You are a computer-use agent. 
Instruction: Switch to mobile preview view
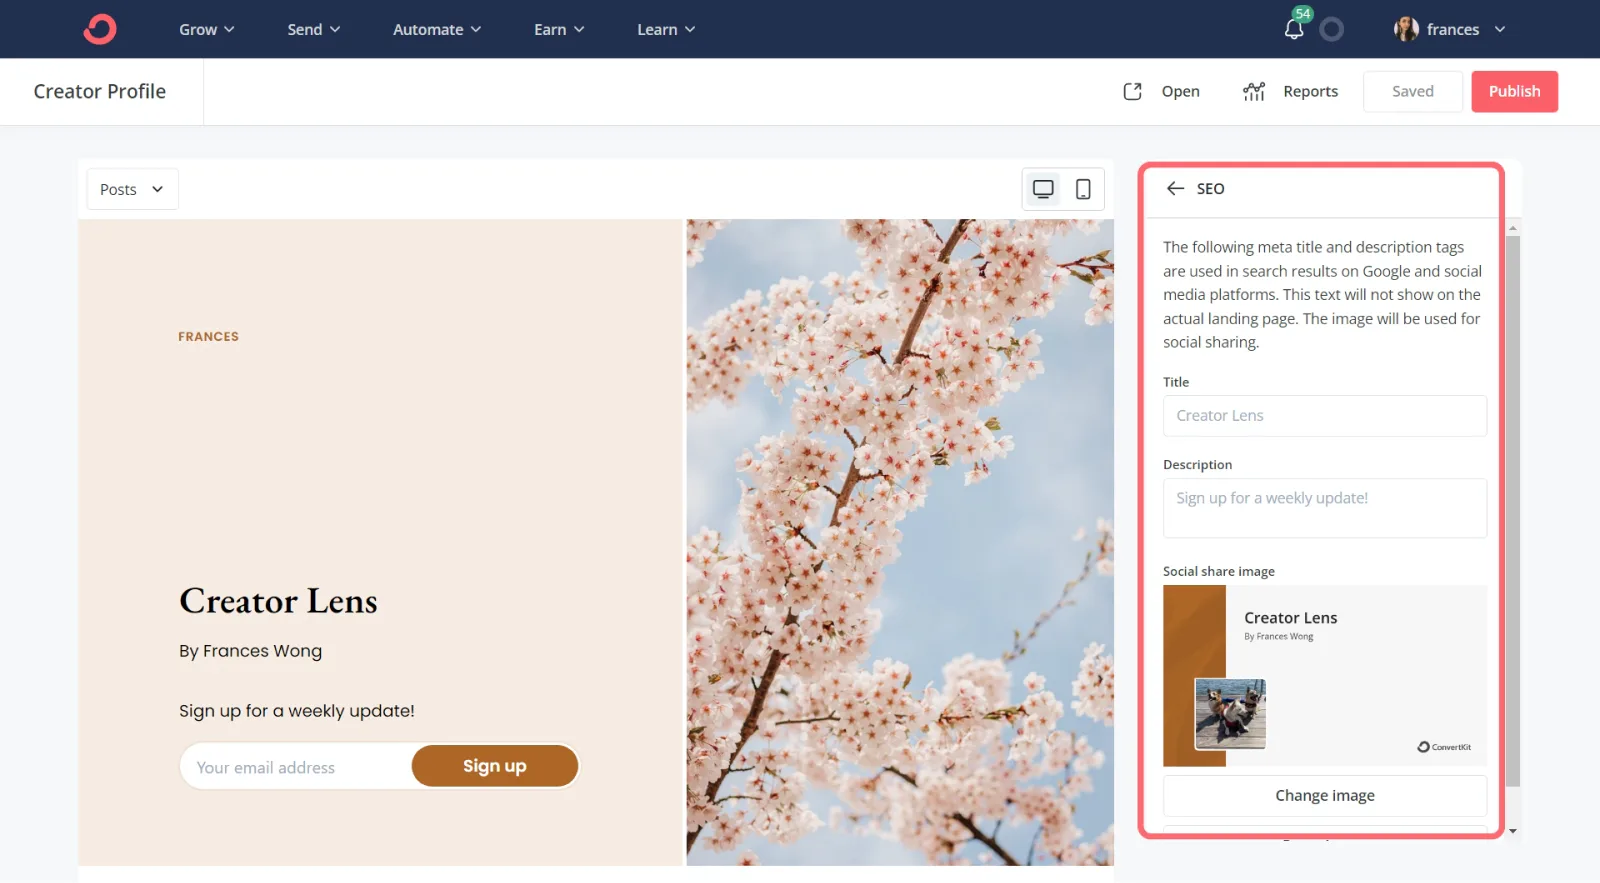click(1083, 189)
